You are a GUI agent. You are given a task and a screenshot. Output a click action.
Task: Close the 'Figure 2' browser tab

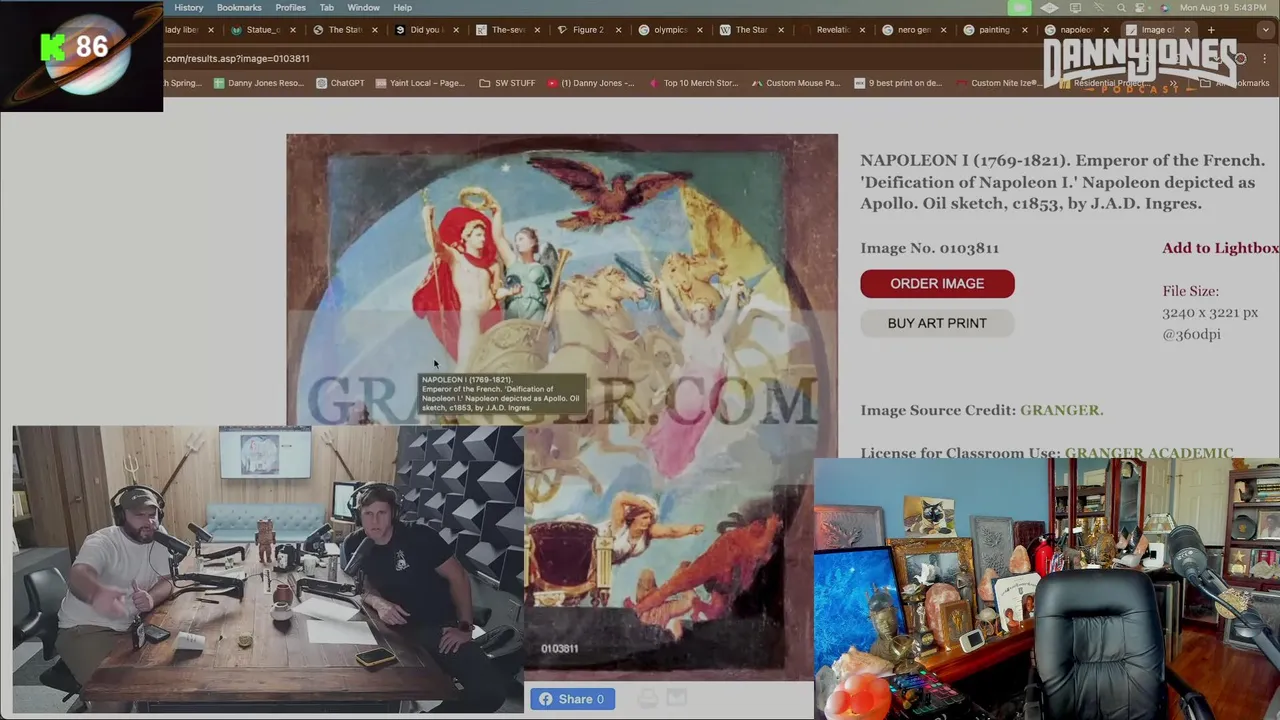point(619,30)
